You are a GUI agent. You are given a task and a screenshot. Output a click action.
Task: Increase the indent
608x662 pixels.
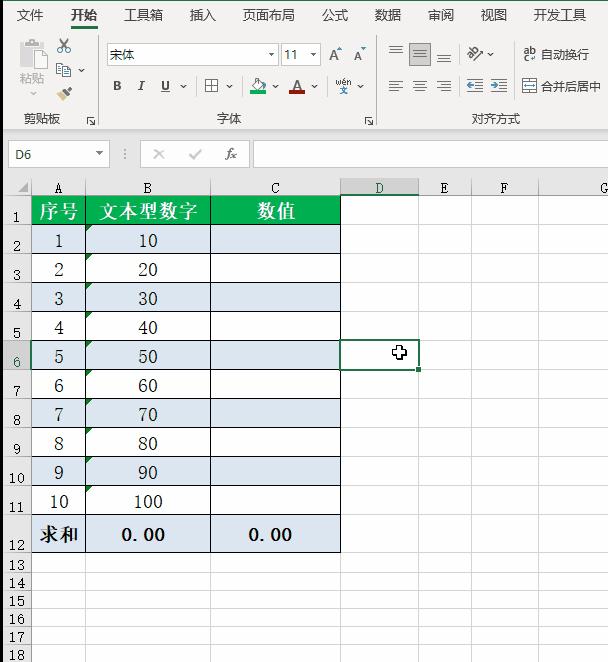click(x=499, y=86)
